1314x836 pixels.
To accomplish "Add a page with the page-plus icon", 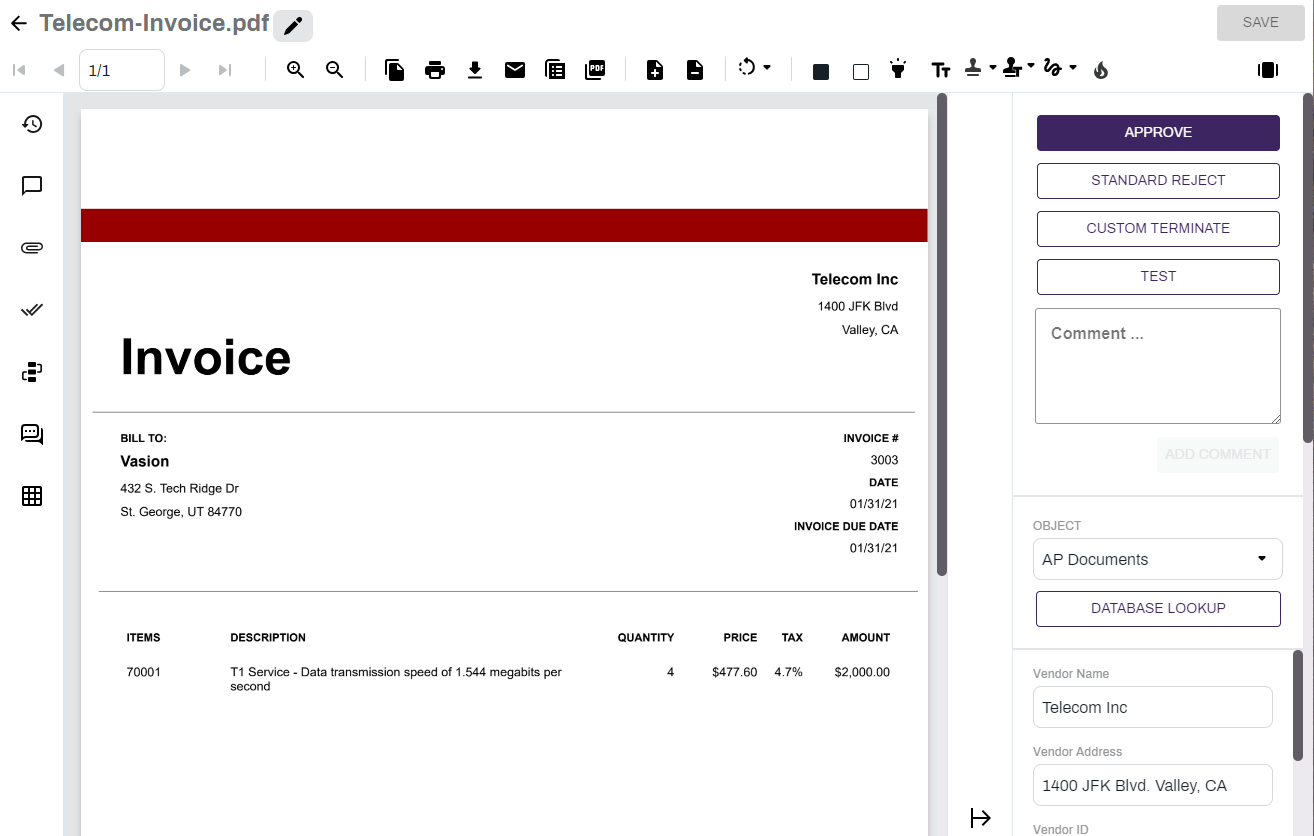I will pos(655,70).
